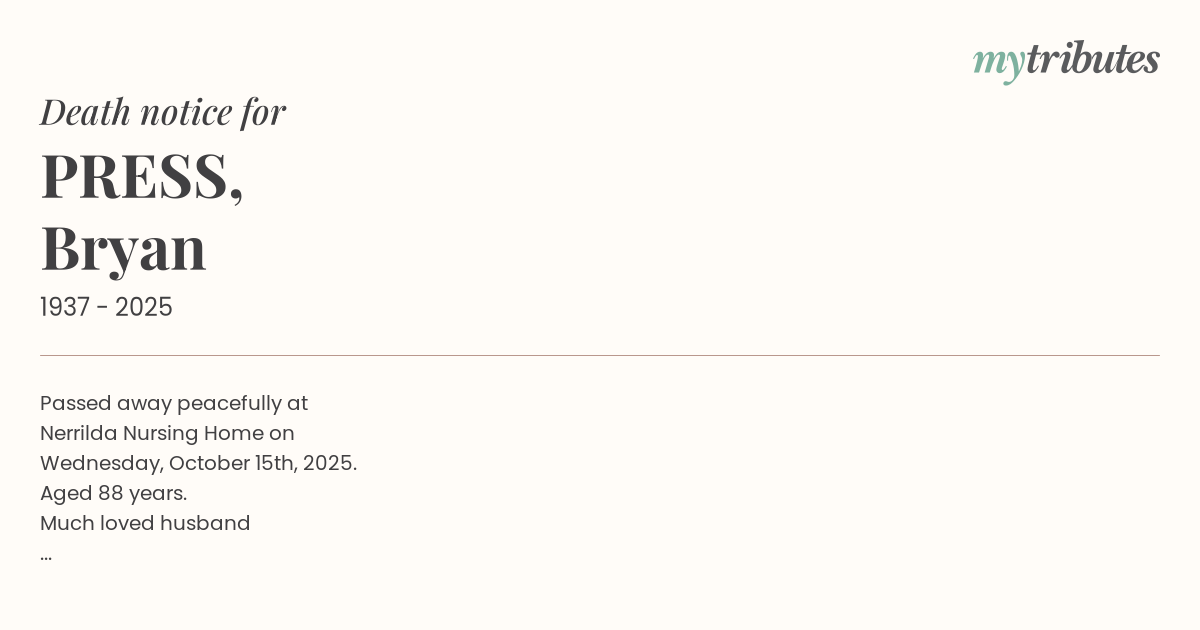
Task: Click the word 'October' in notice
Action: pyautogui.click(x=208, y=463)
